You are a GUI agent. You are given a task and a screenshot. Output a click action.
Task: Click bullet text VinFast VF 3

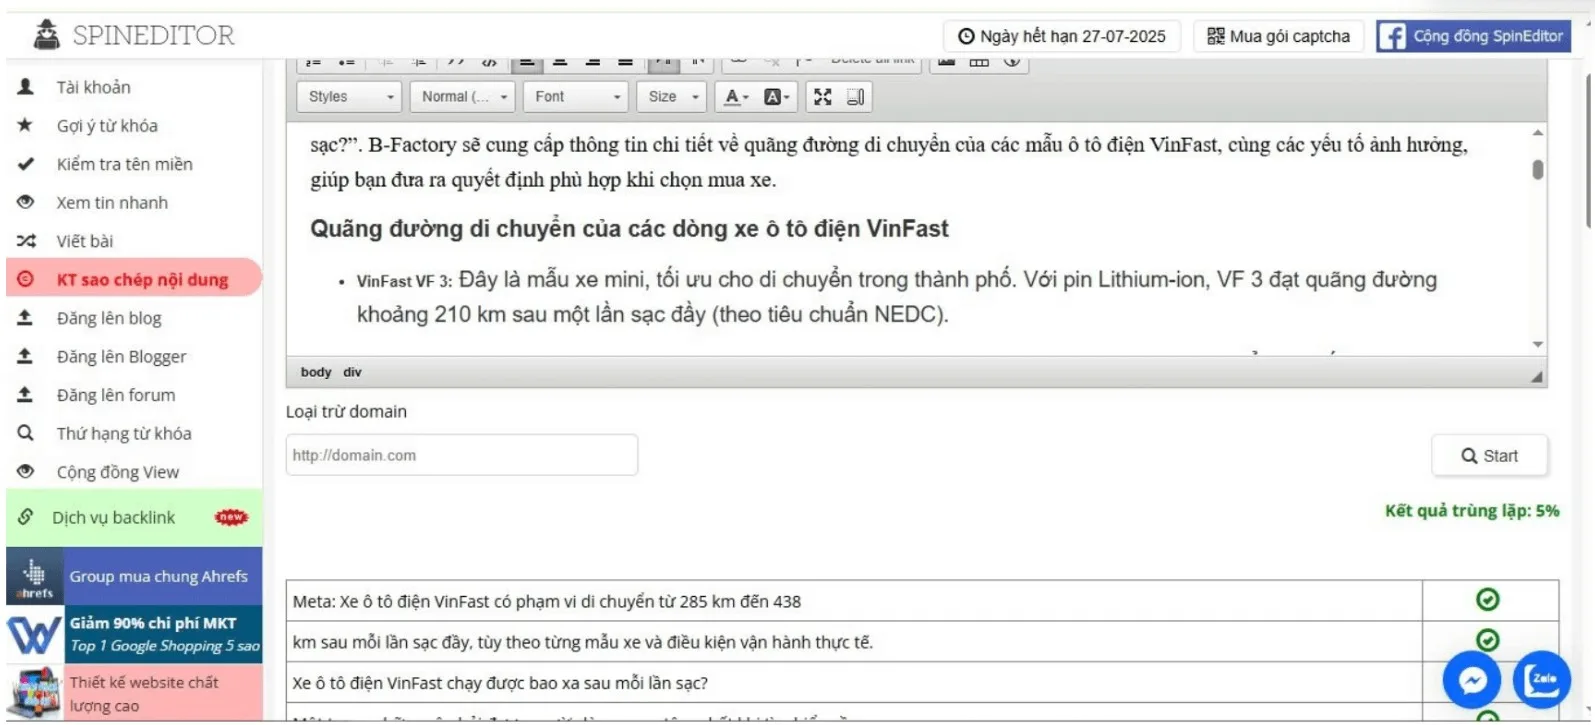point(404,281)
